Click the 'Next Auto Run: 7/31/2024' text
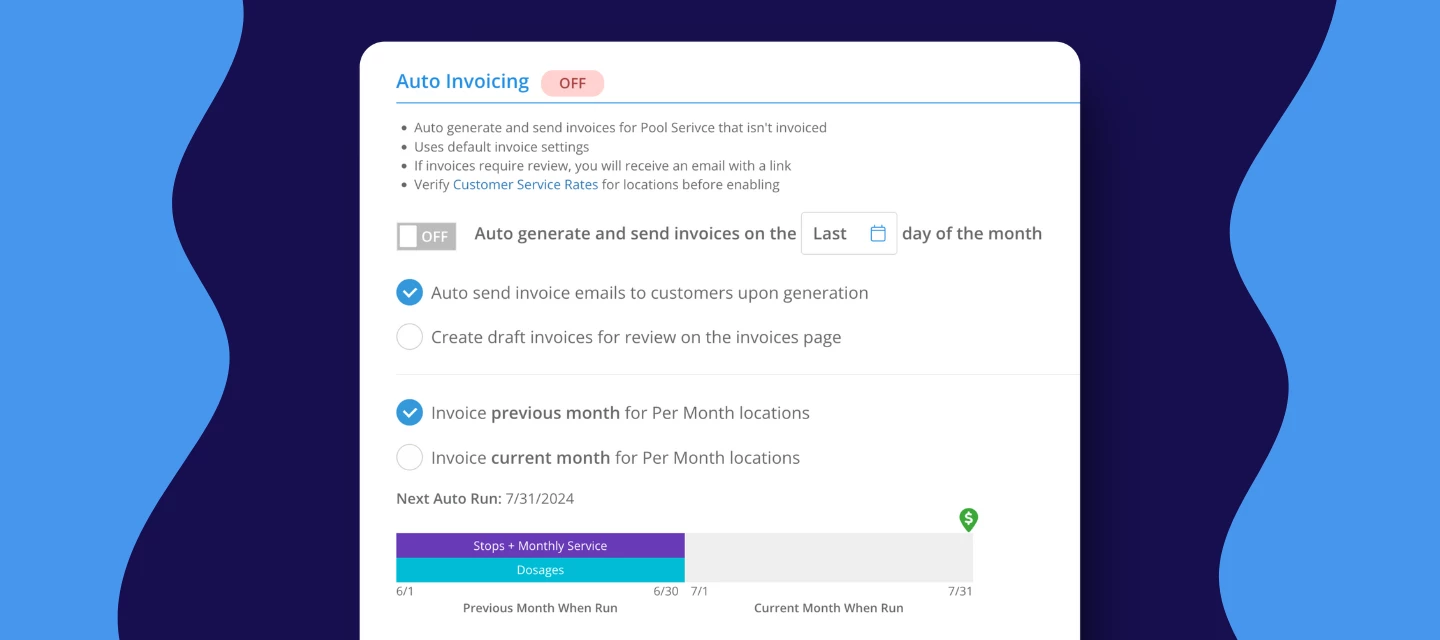1440x640 pixels. [x=485, y=498]
